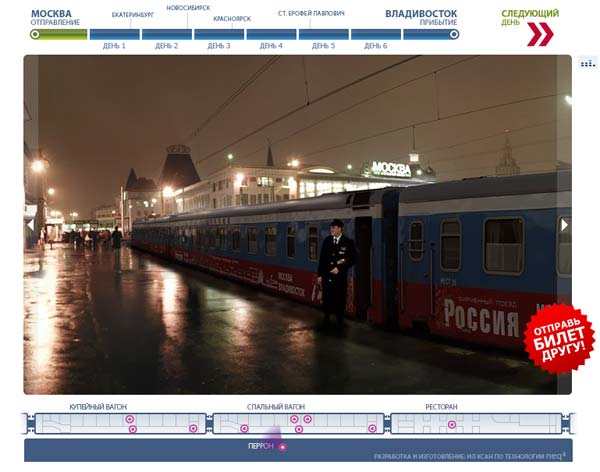
Task: Go to next day with red double-arrow
Action: tap(540, 34)
